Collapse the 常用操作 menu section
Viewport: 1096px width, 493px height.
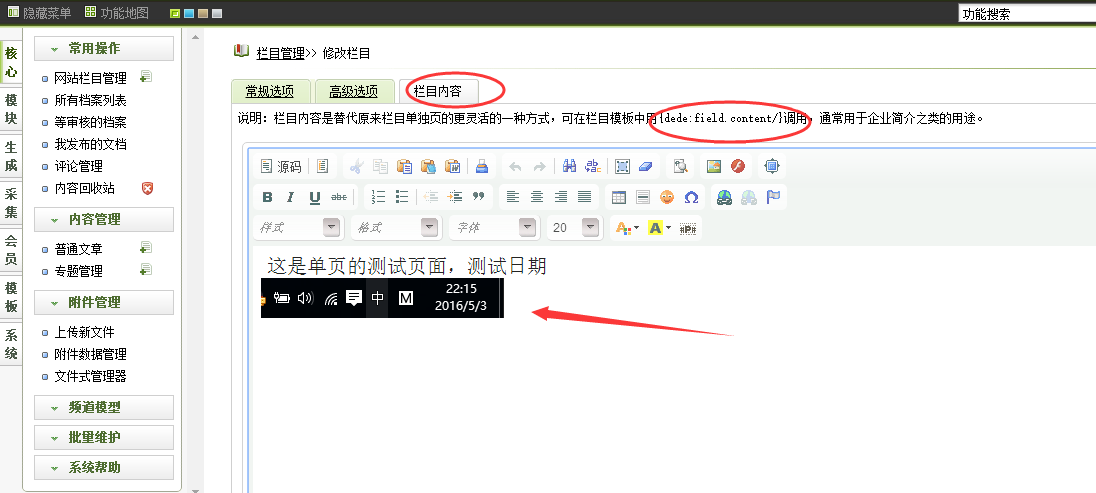[104, 48]
